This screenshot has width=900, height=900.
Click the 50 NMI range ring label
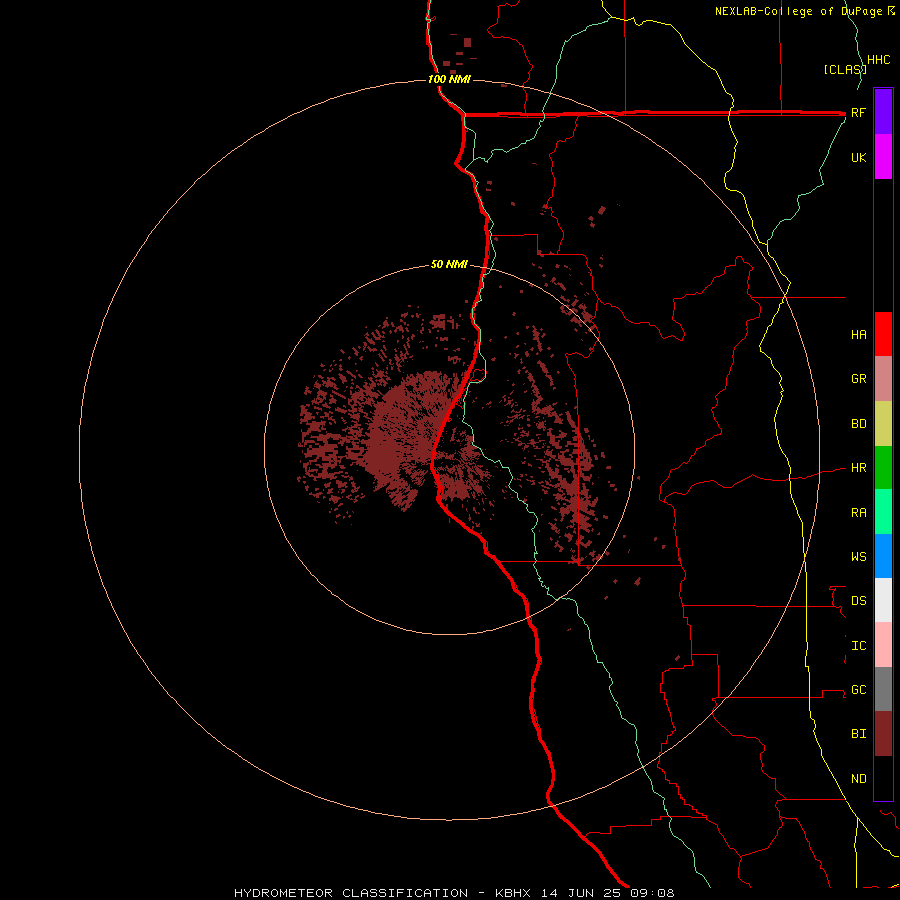click(x=449, y=264)
